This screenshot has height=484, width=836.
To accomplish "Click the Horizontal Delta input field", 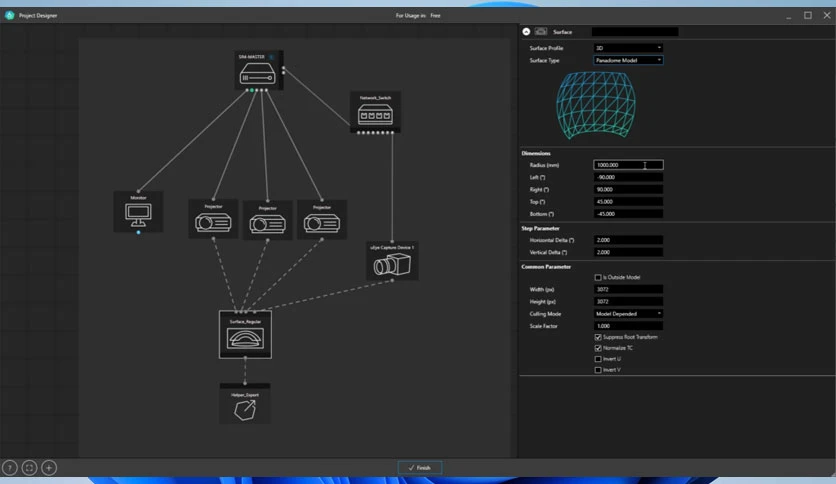I will [628, 240].
